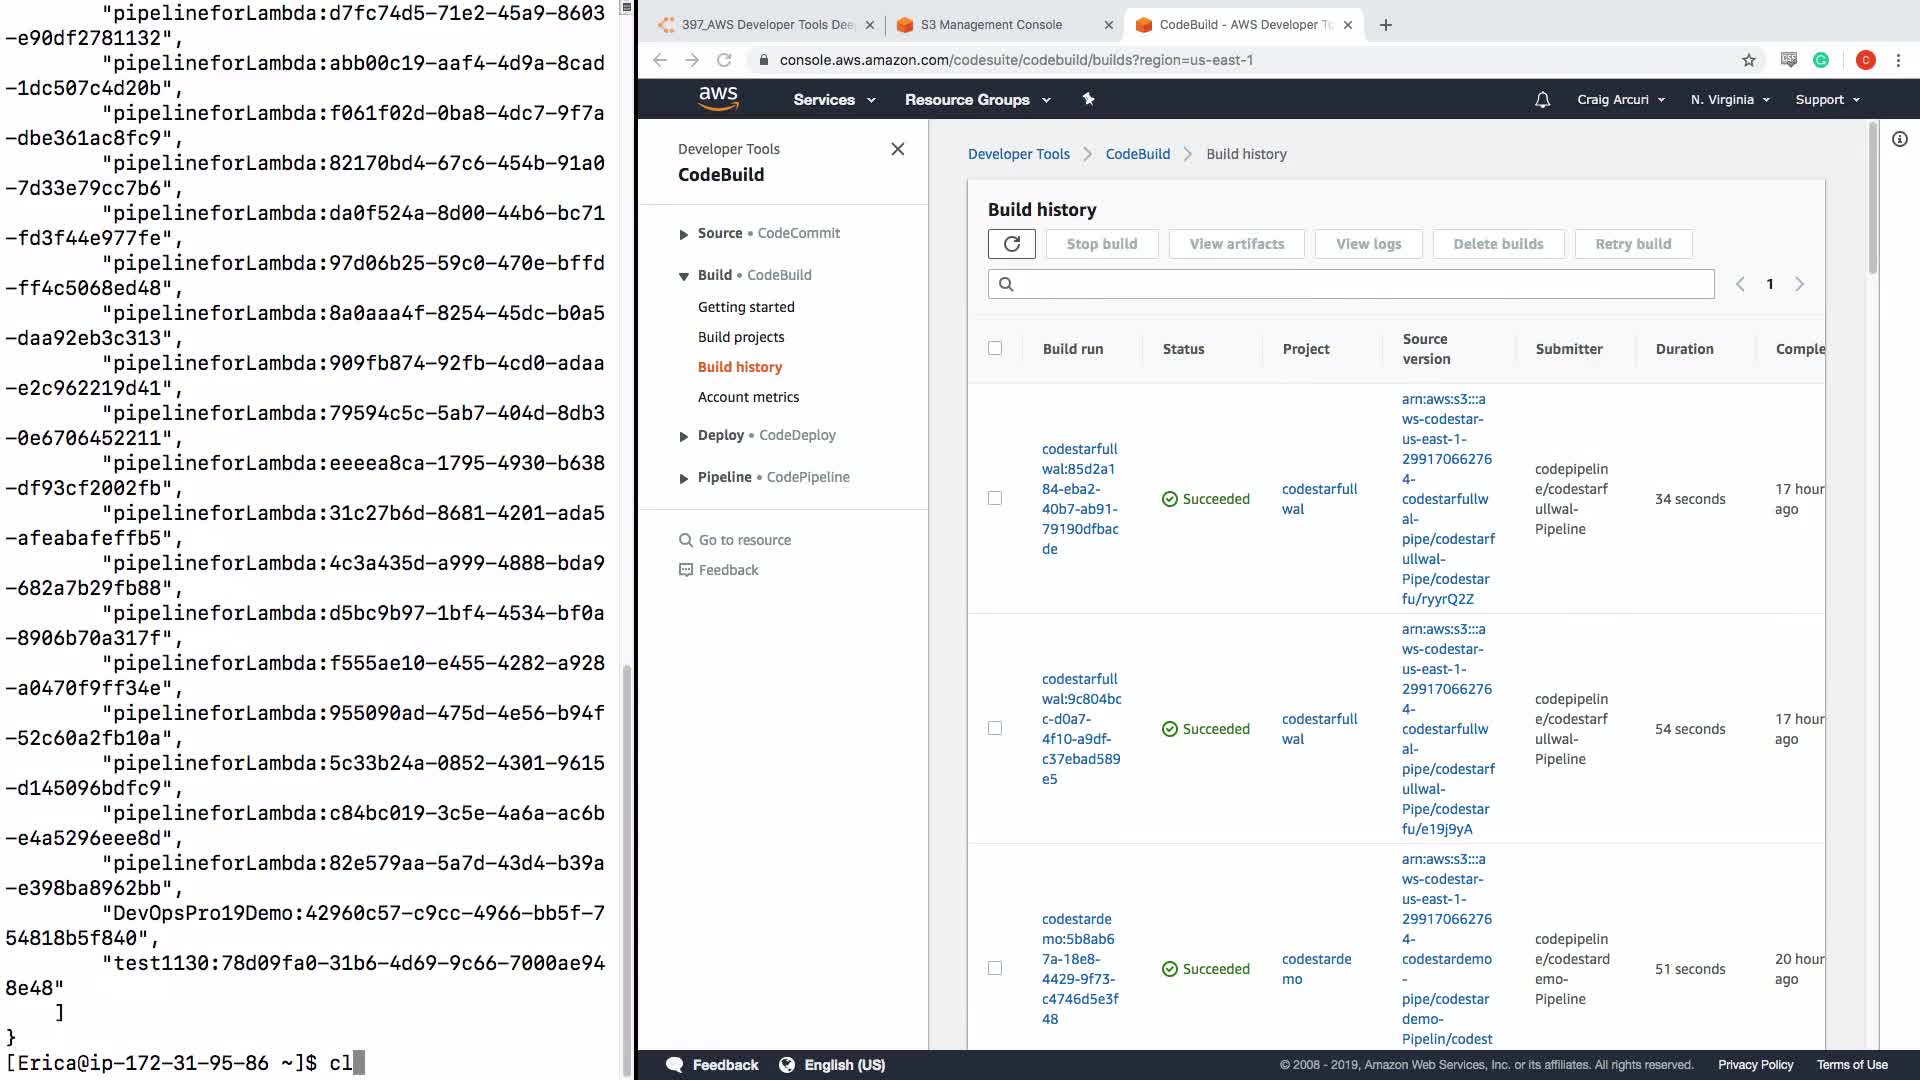Screen dimensions: 1920x1080
Task: Click the notifications bell icon
Action: 1542,100
